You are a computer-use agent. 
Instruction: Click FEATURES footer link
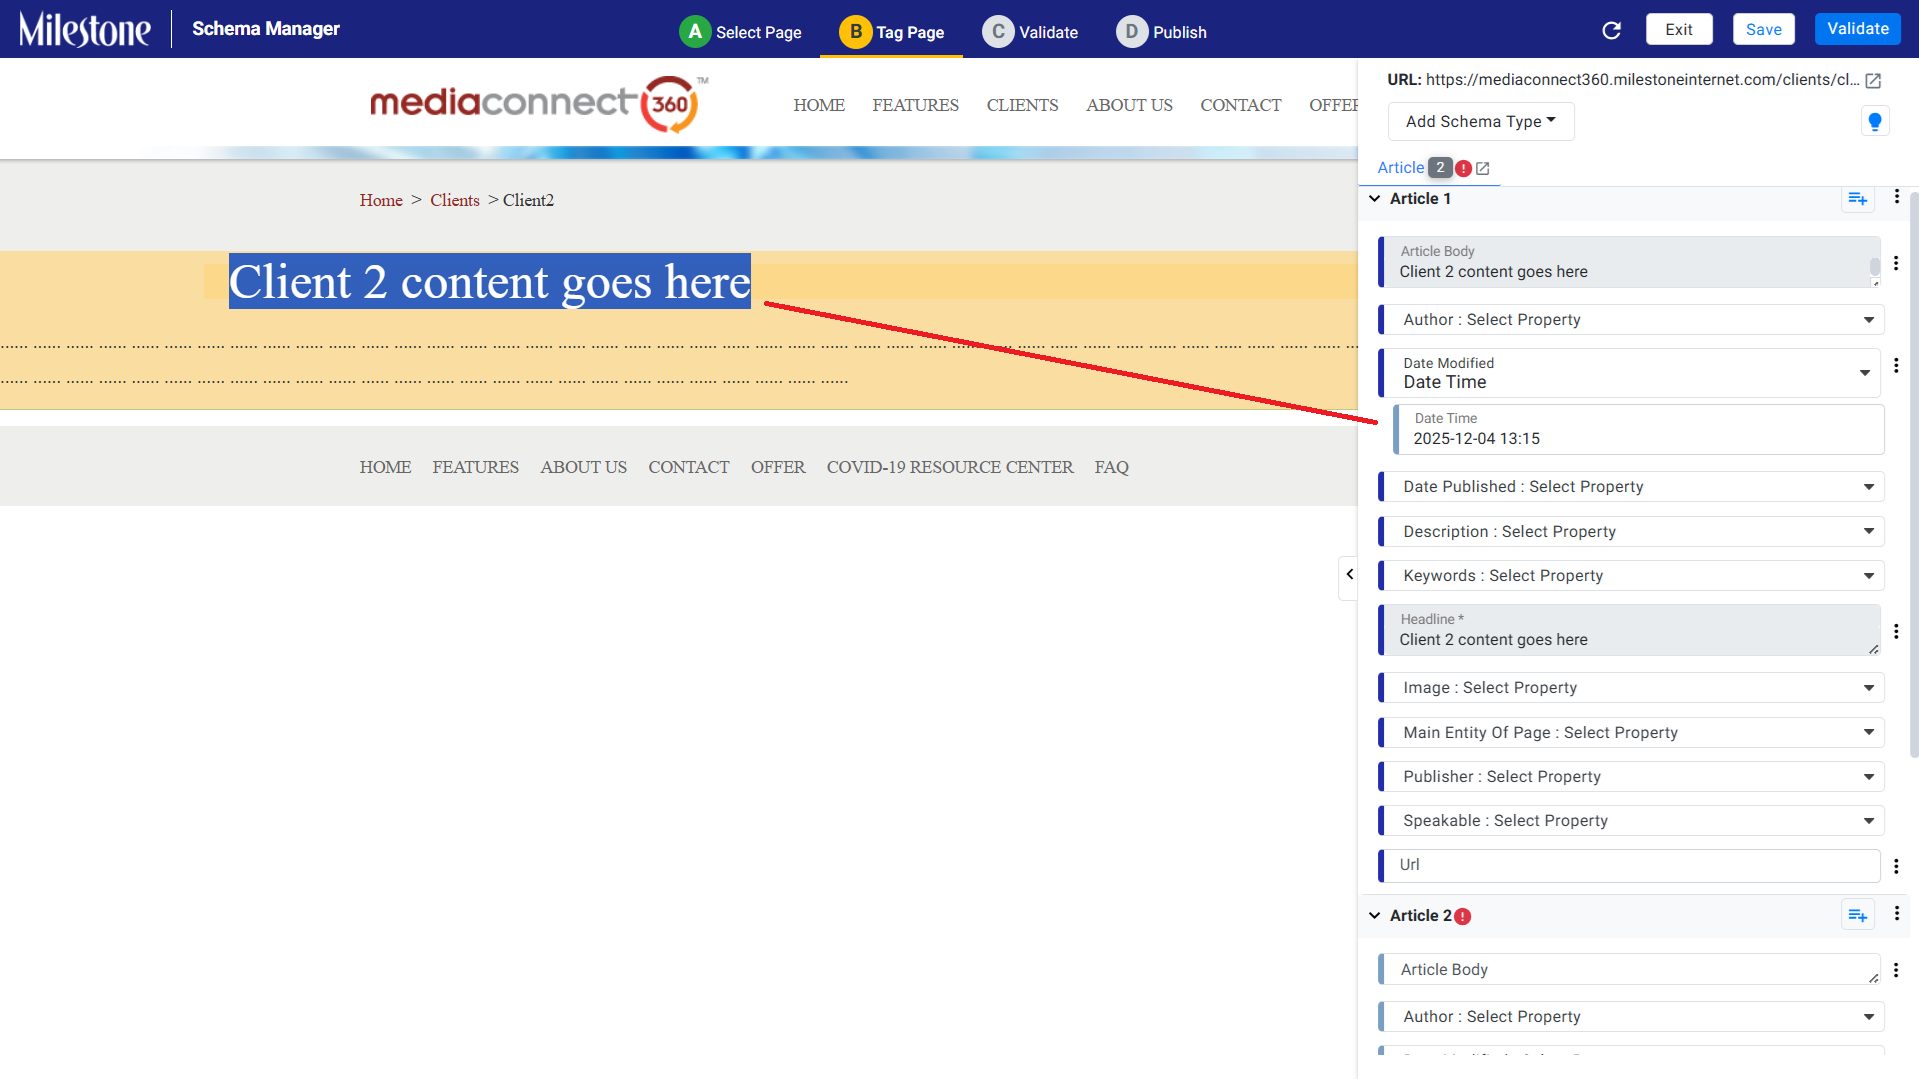475,467
